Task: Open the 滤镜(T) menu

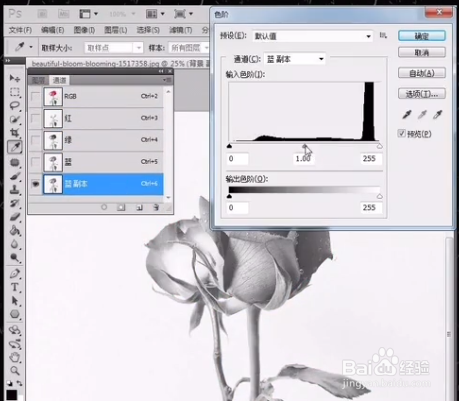Action: tap(180, 30)
